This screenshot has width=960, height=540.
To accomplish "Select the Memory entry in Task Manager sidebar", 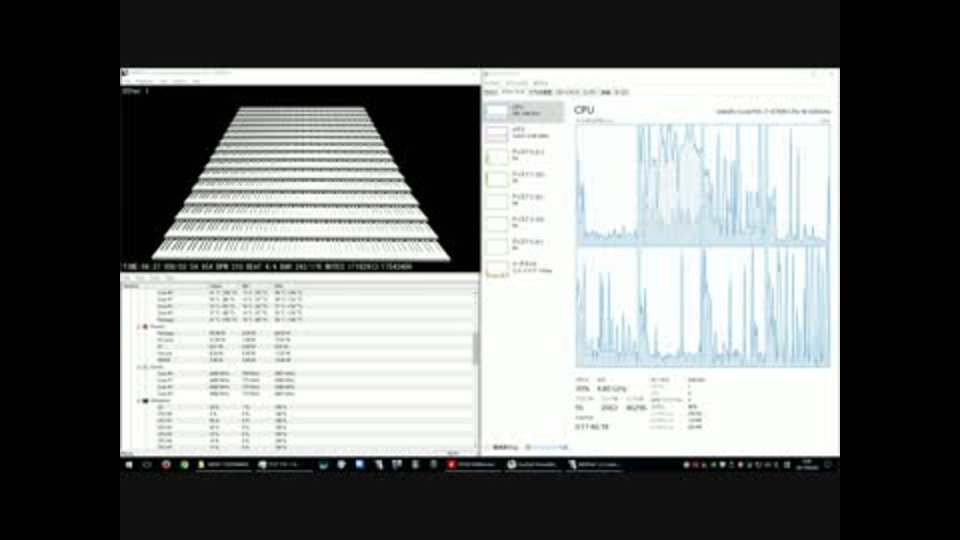I will tap(523, 133).
